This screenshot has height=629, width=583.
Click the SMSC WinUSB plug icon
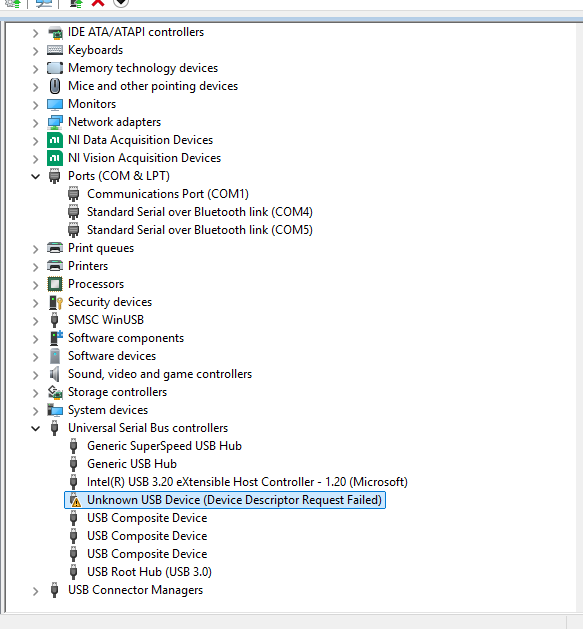[55, 320]
